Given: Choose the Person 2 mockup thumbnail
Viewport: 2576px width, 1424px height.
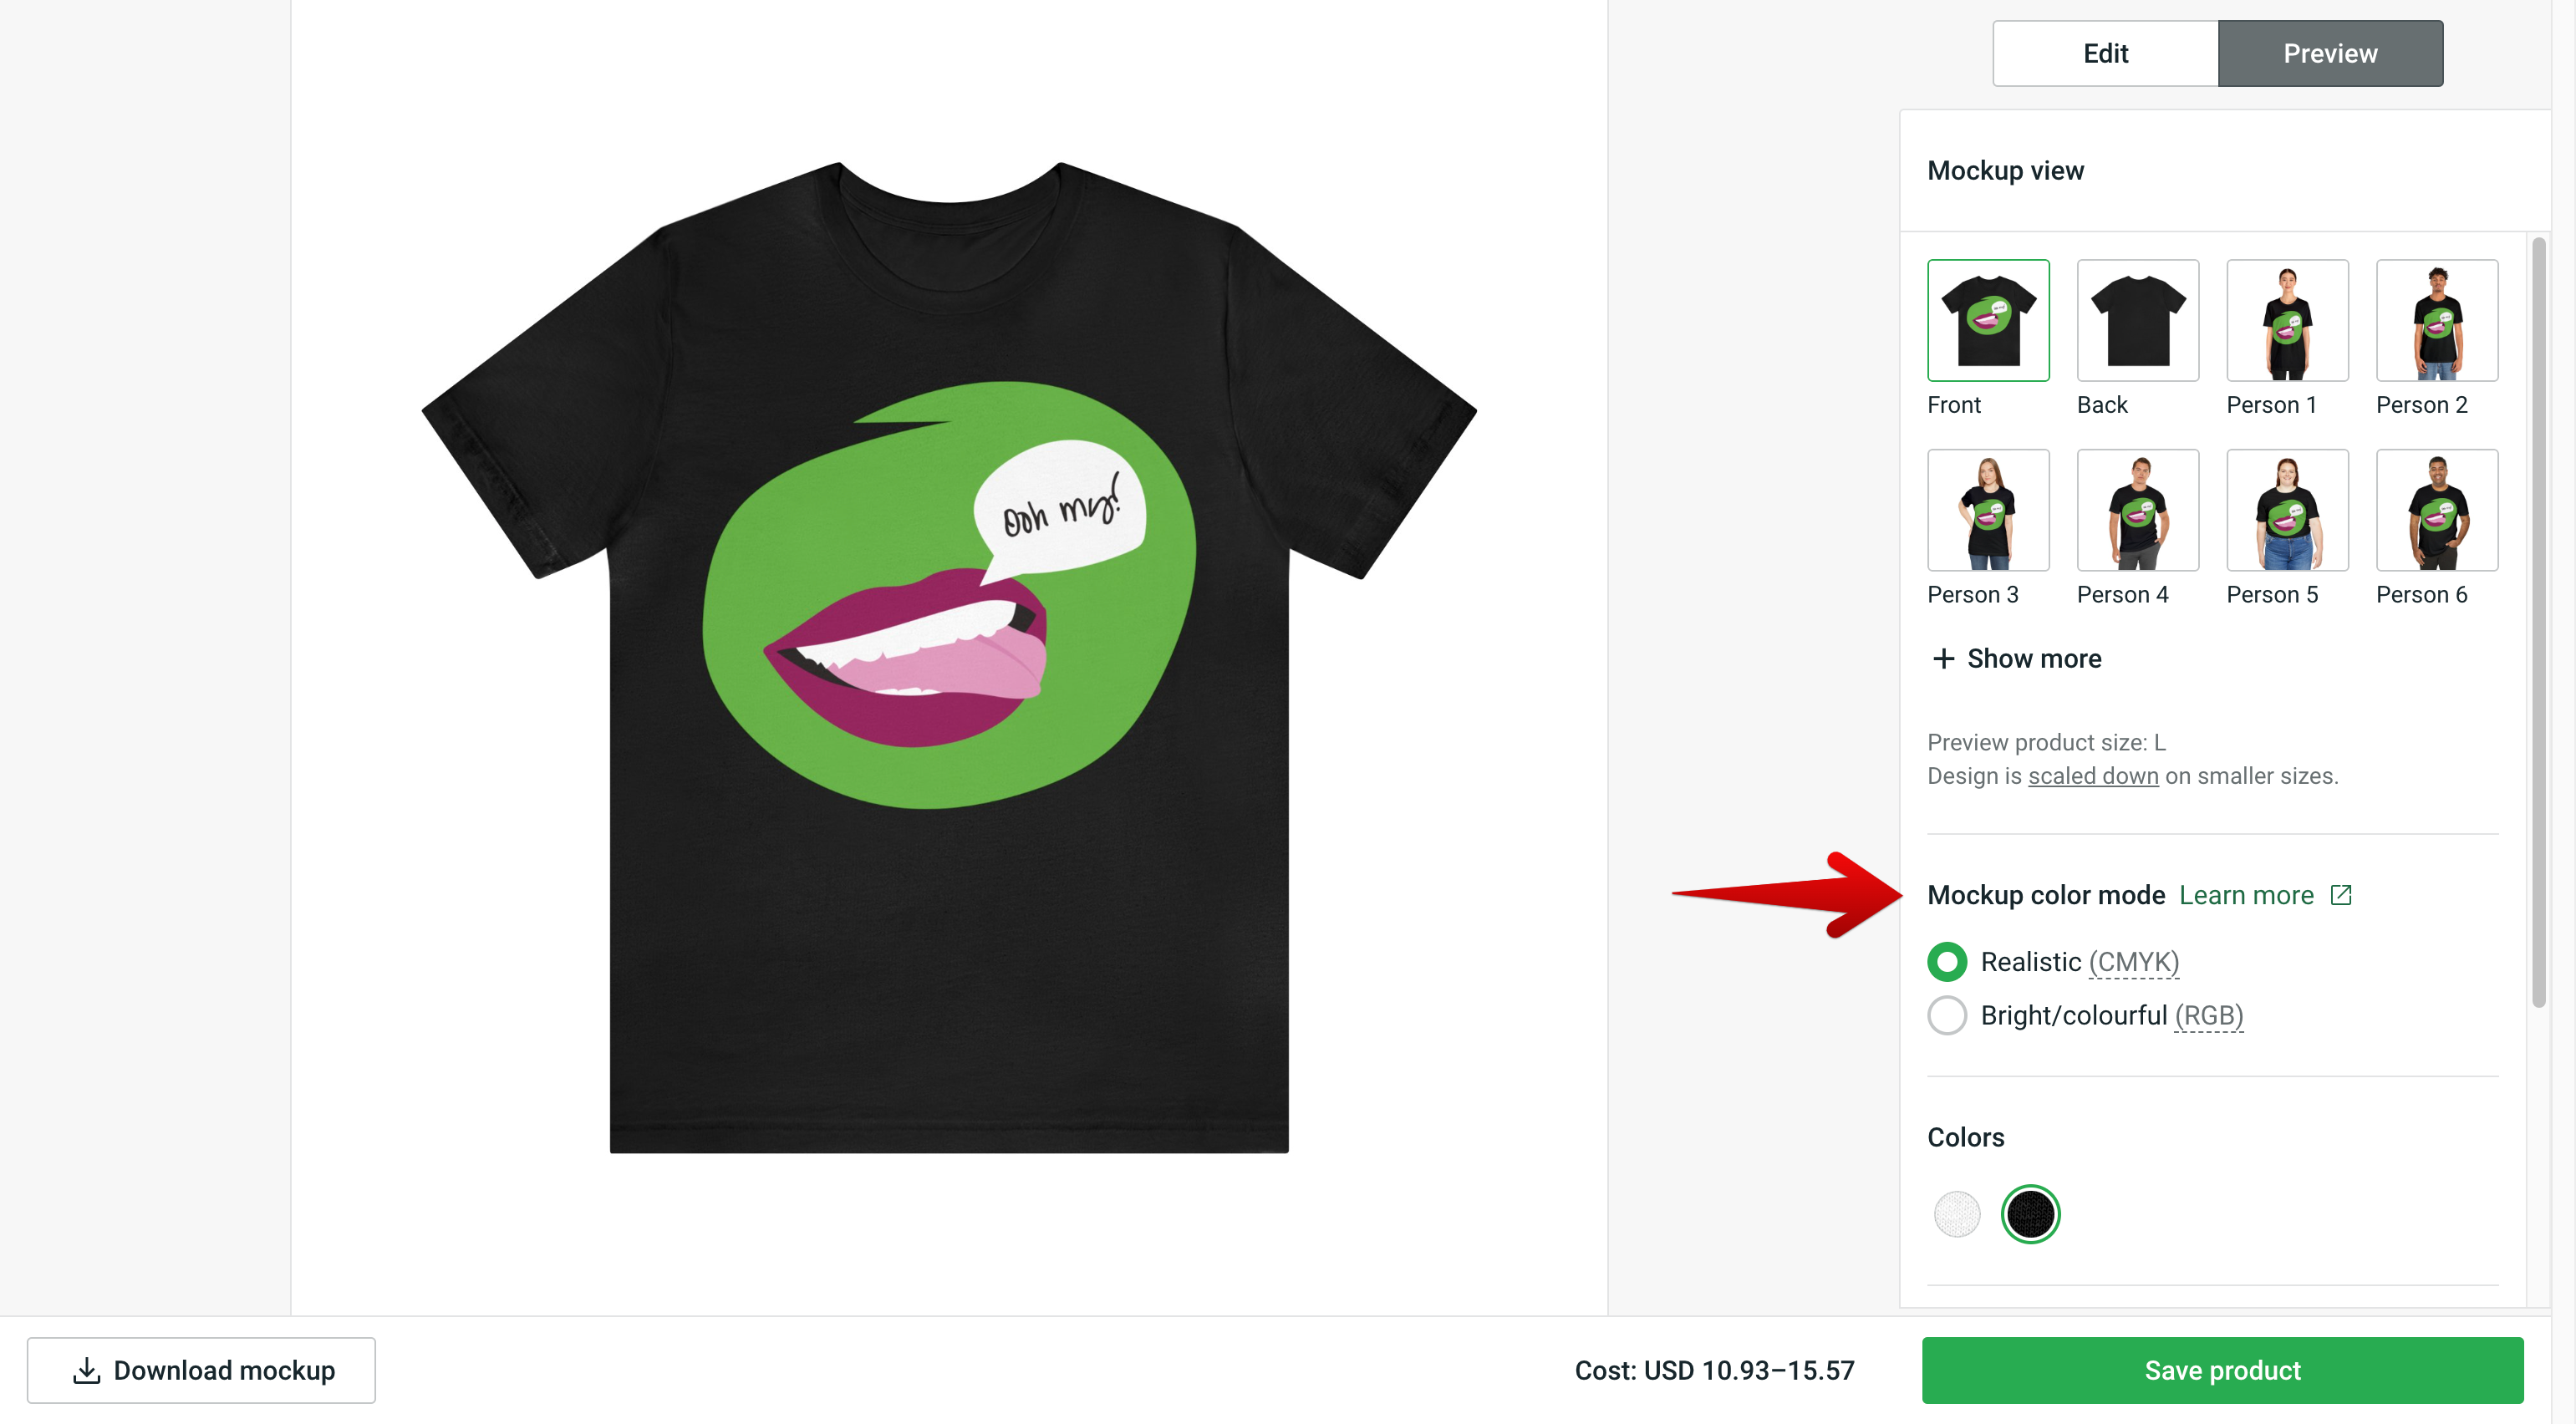Looking at the screenshot, I should [x=2436, y=321].
